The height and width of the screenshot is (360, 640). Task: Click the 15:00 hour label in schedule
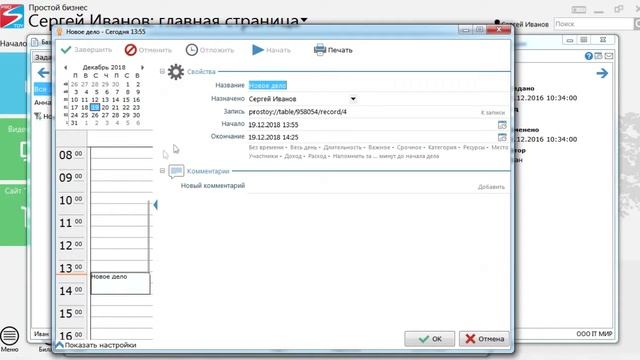(71, 313)
